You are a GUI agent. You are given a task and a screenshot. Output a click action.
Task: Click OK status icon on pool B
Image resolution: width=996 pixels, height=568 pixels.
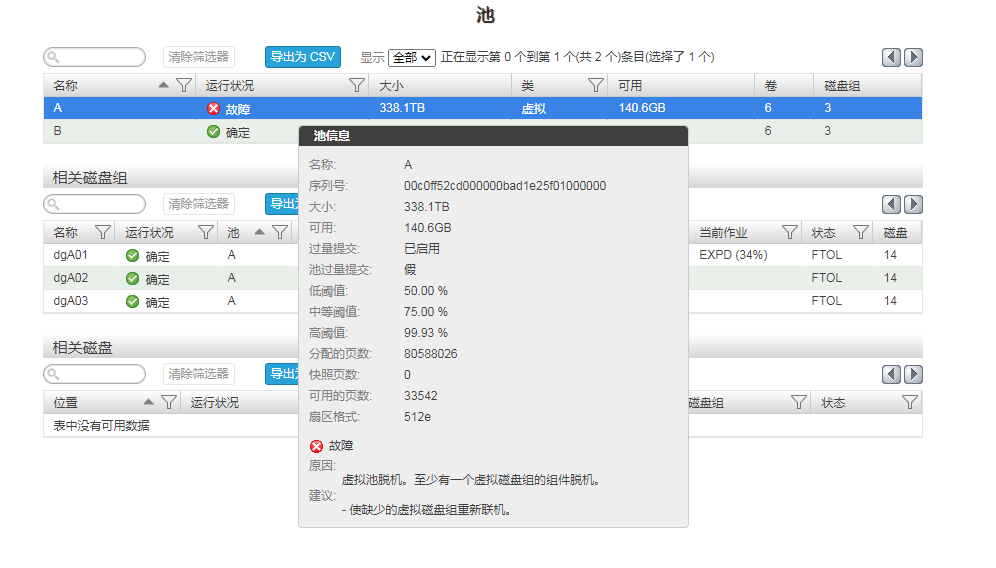pyautogui.click(x=213, y=132)
